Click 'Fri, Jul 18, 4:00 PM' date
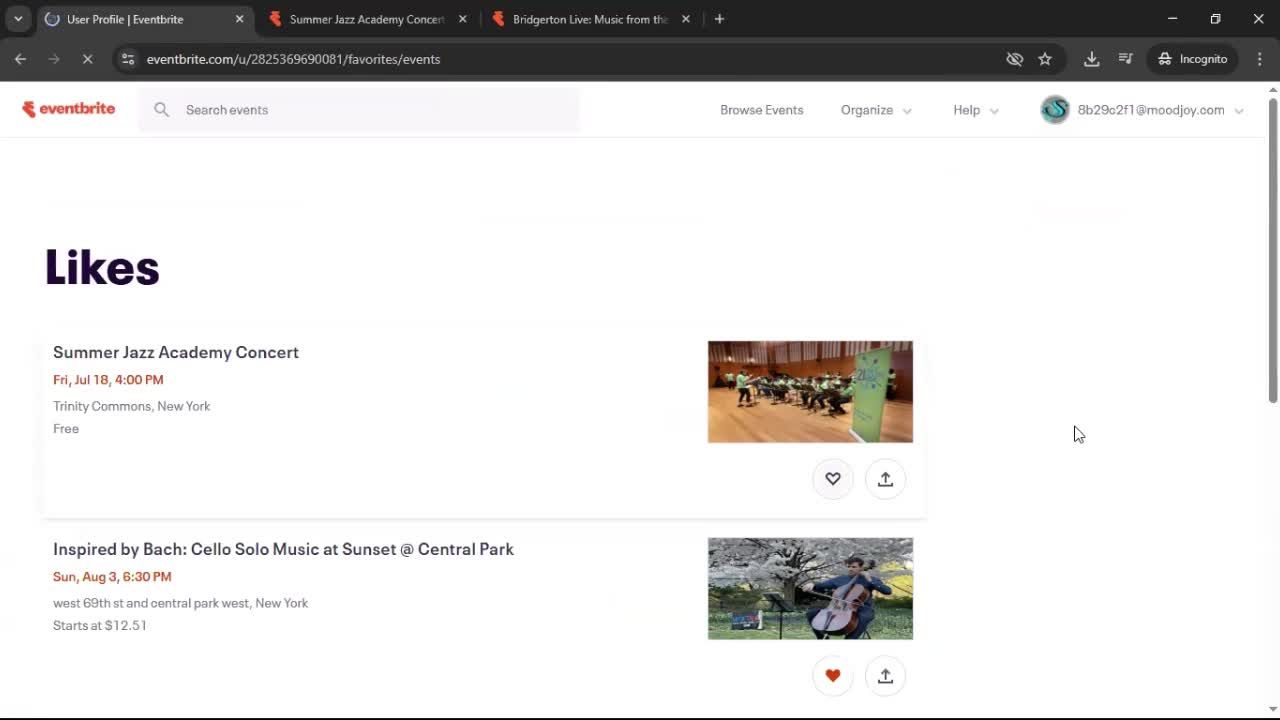Viewport: 1280px width, 720px height. (108, 379)
